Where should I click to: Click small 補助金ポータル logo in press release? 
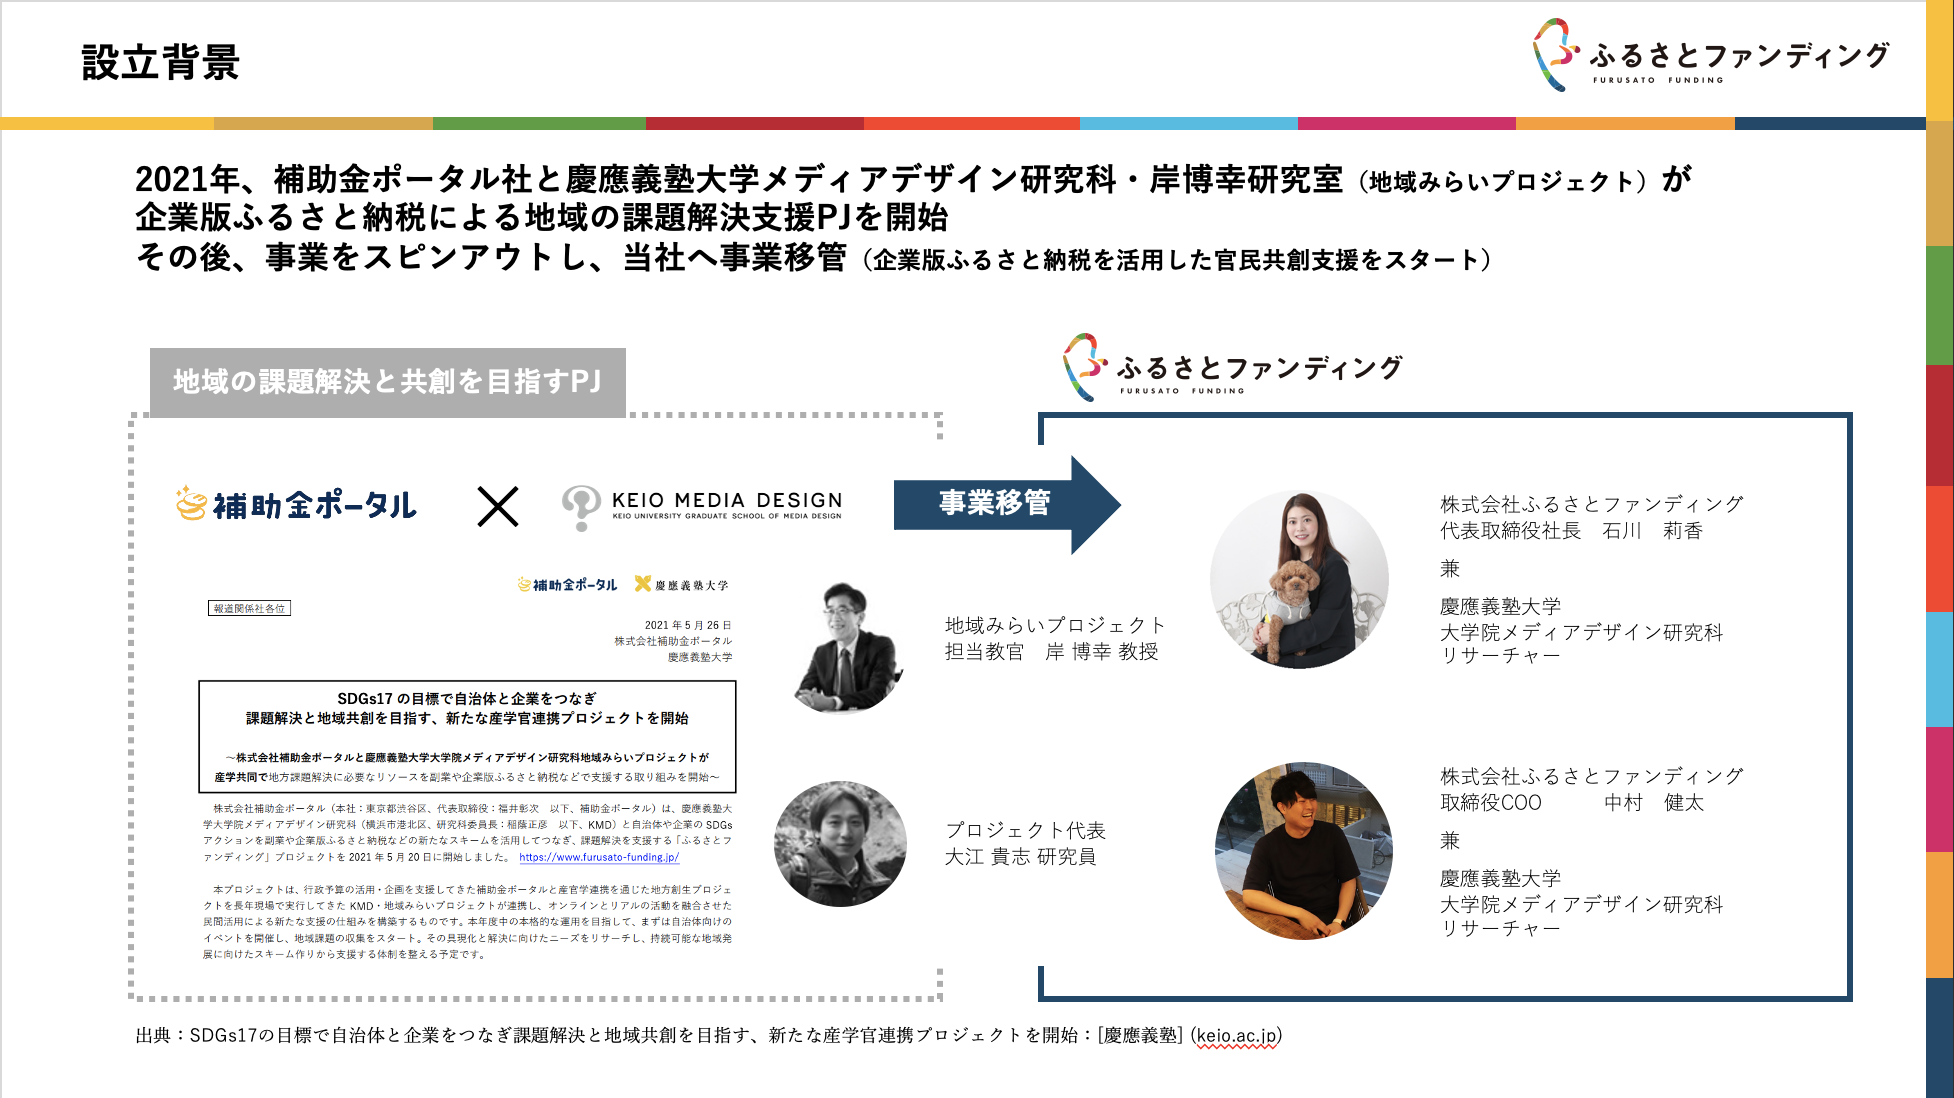coord(567,585)
